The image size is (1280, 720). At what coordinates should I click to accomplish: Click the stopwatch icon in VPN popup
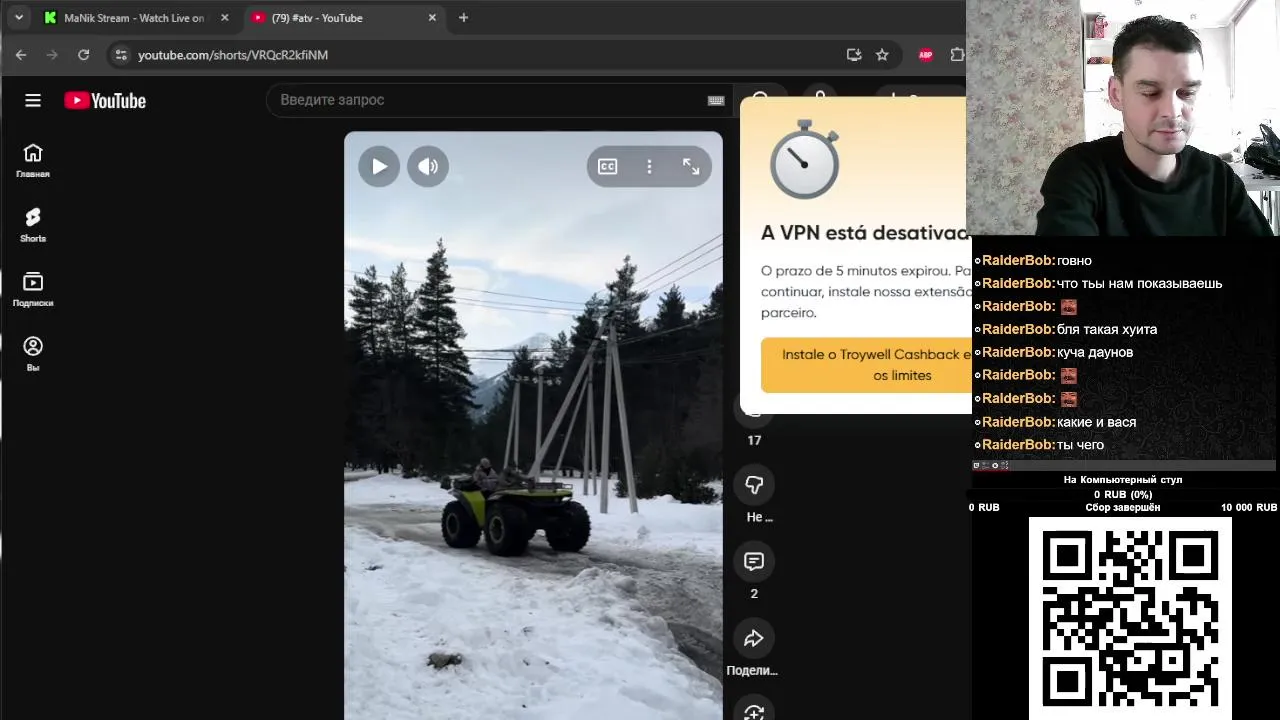click(x=804, y=159)
